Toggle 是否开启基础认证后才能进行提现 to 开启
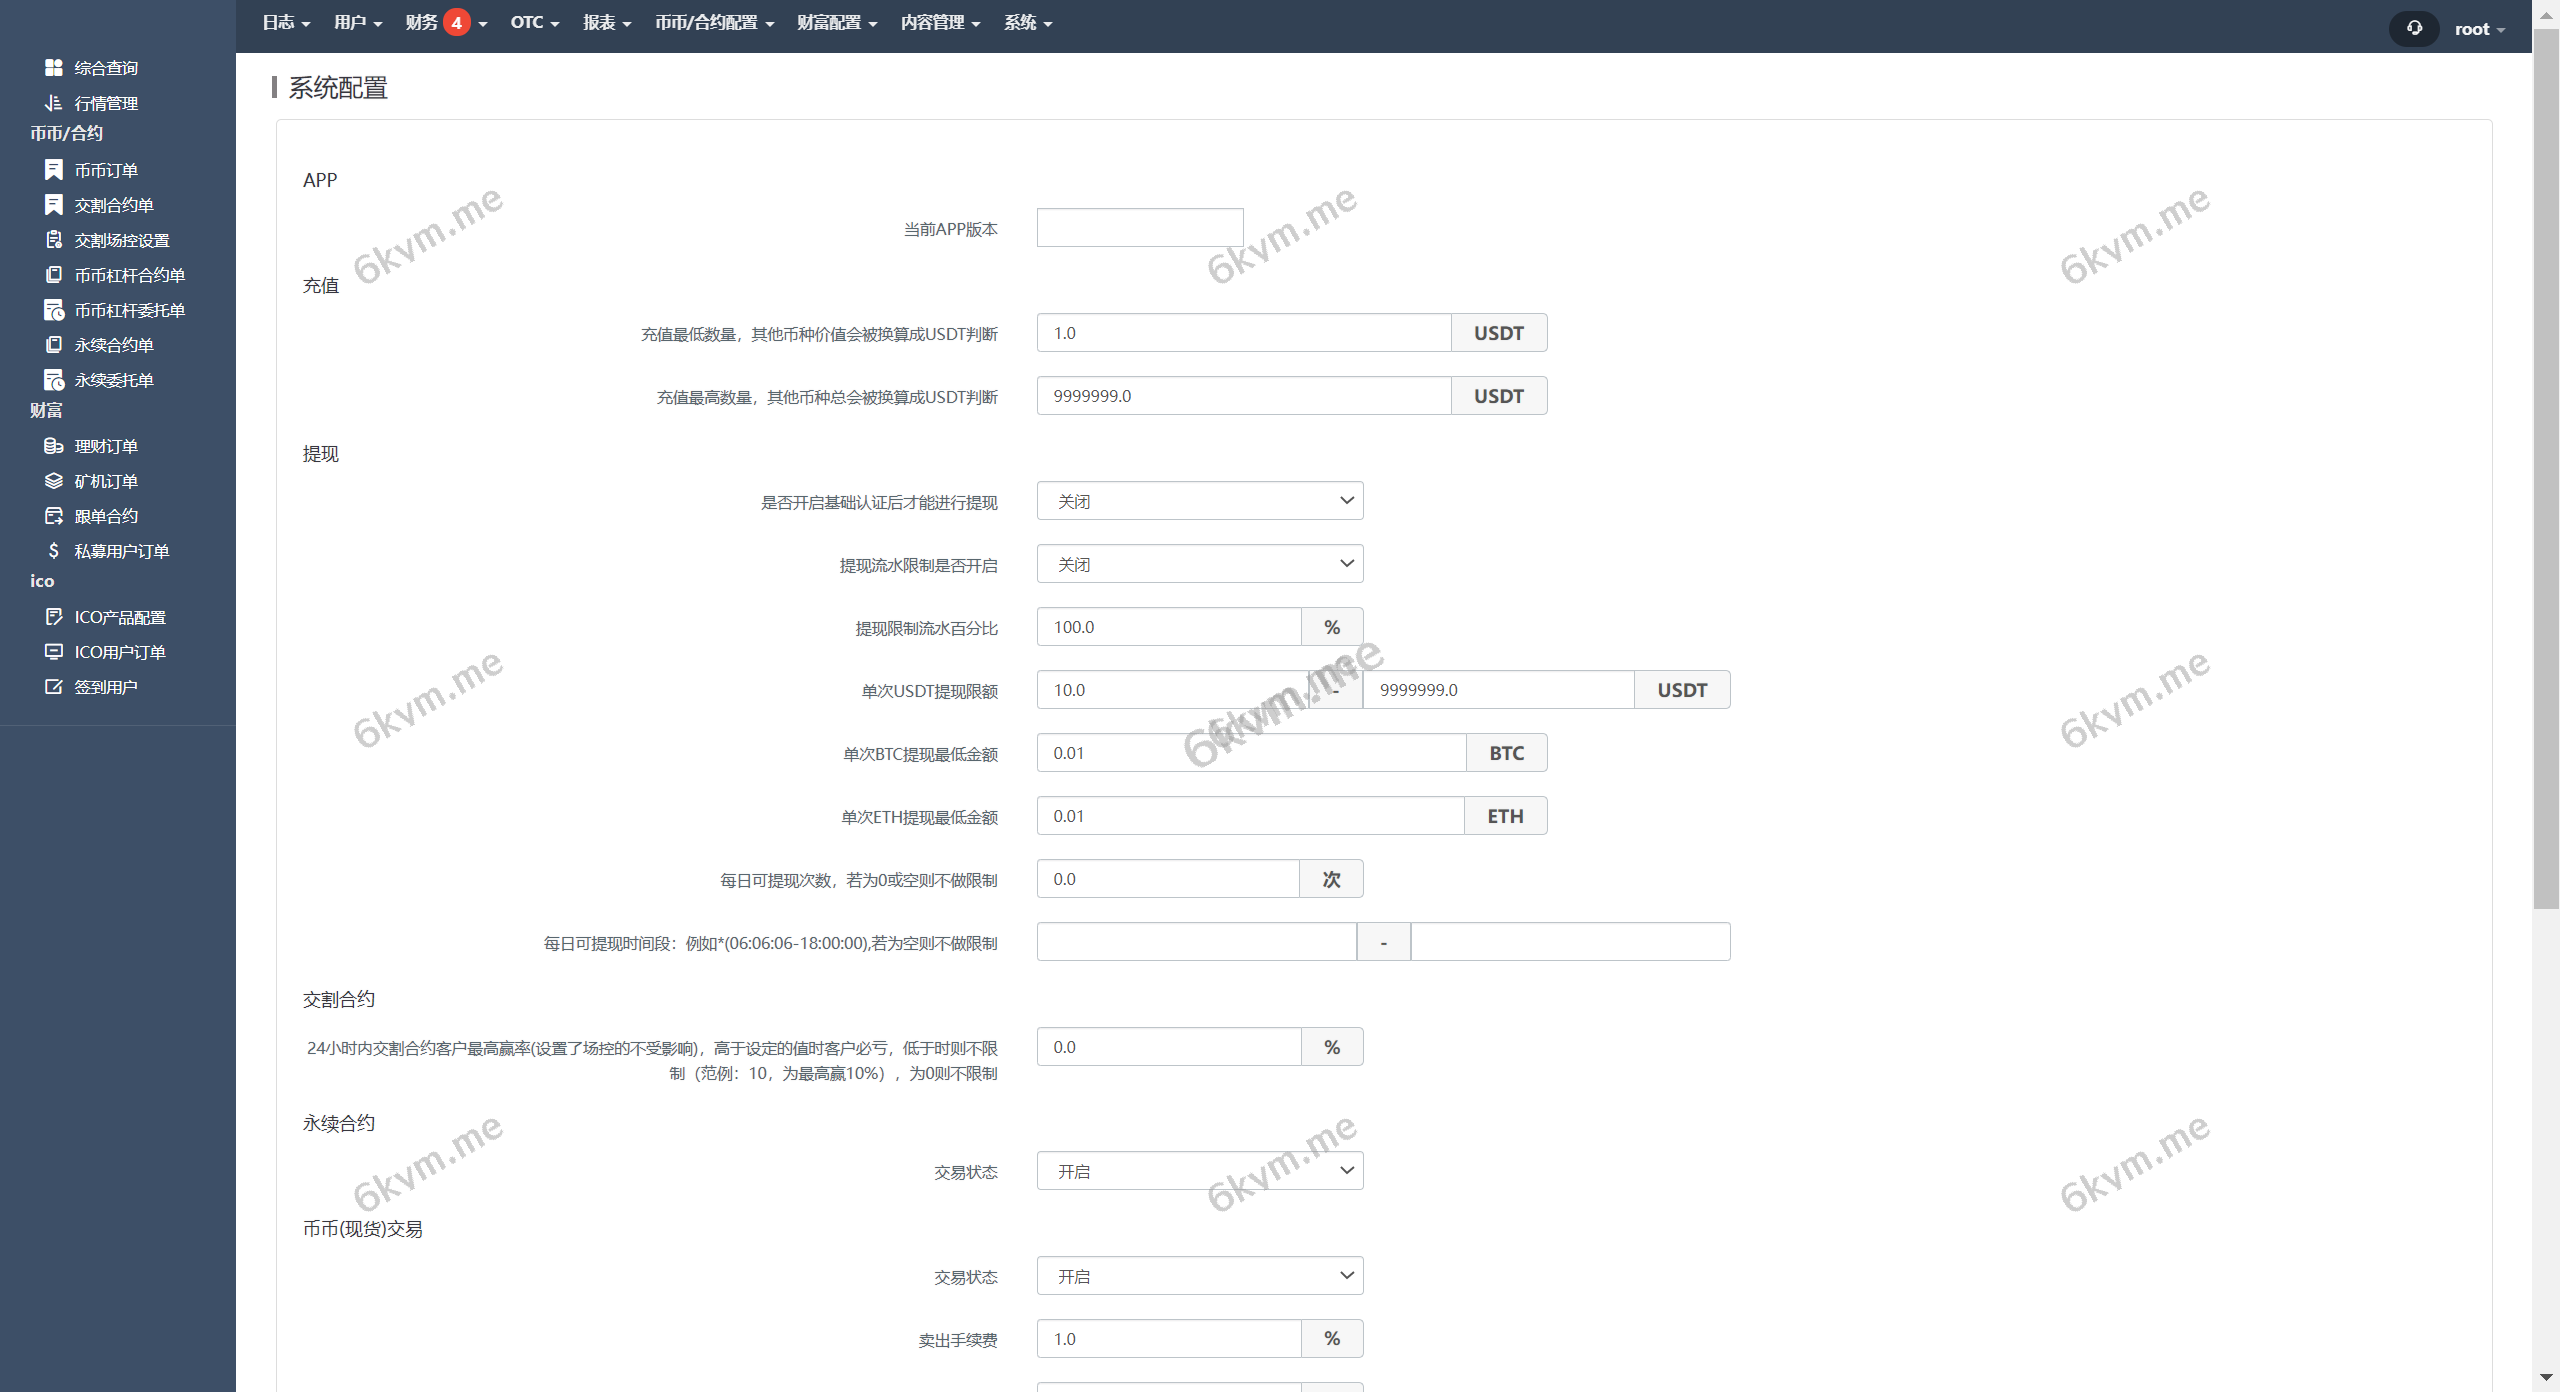2560x1392 pixels. click(1199, 500)
